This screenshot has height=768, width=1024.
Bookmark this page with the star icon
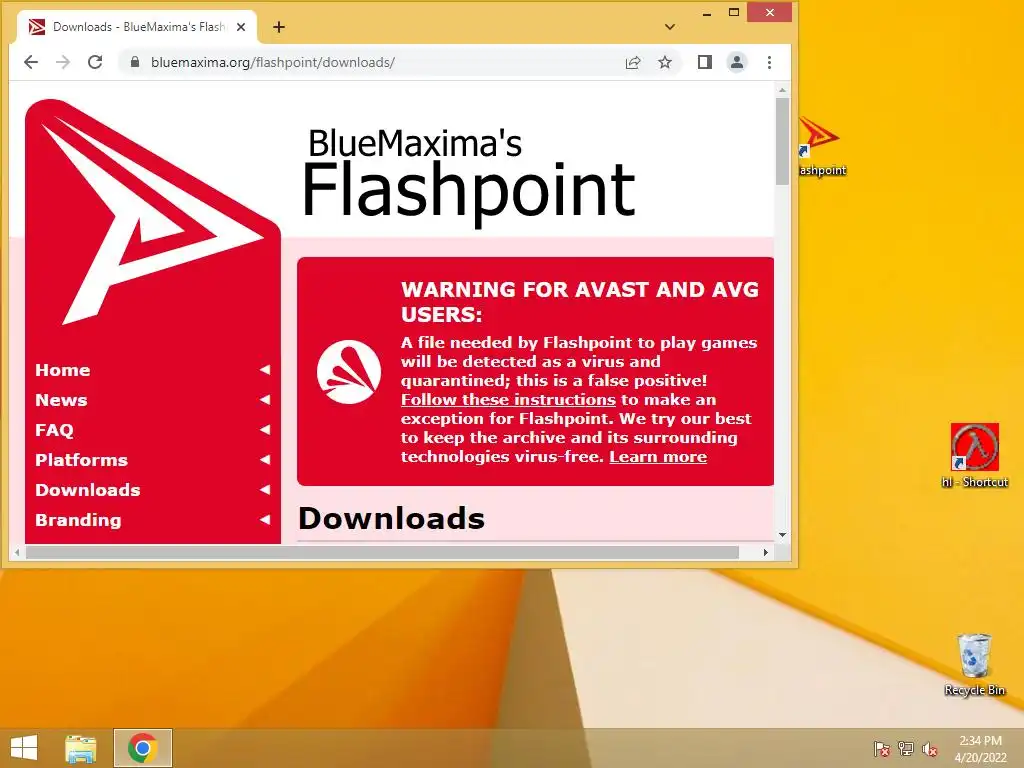point(665,62)
